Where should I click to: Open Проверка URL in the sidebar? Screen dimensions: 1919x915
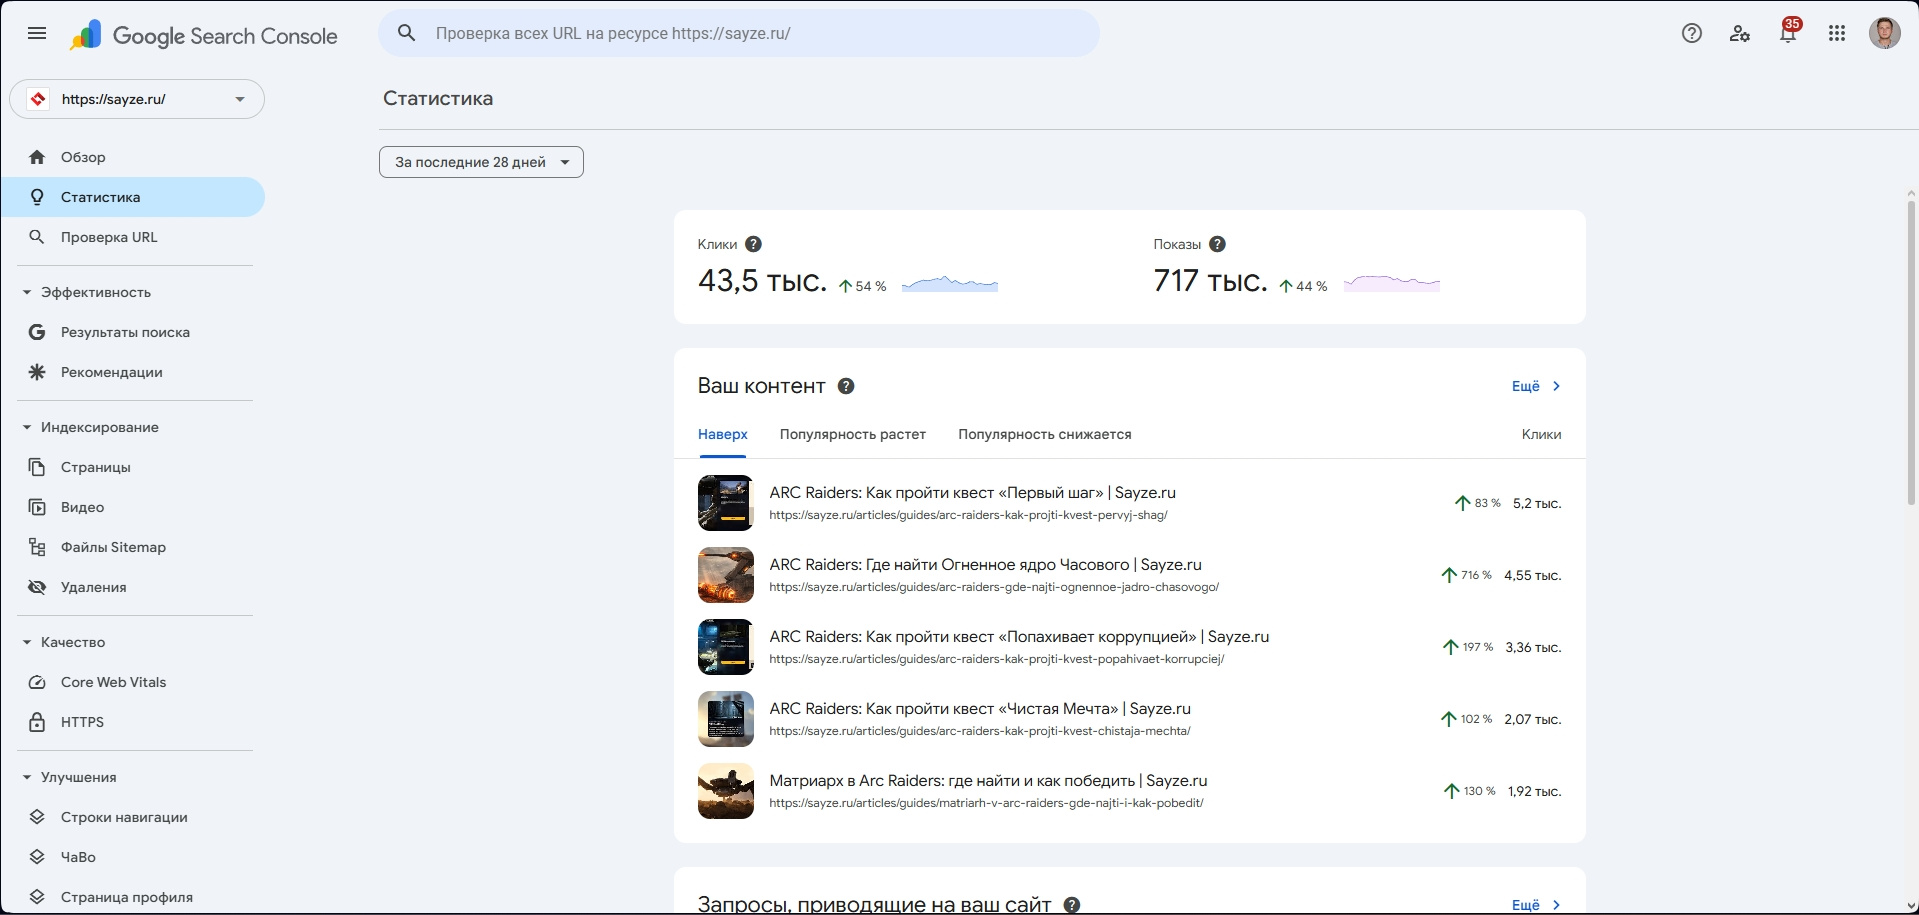133,237
